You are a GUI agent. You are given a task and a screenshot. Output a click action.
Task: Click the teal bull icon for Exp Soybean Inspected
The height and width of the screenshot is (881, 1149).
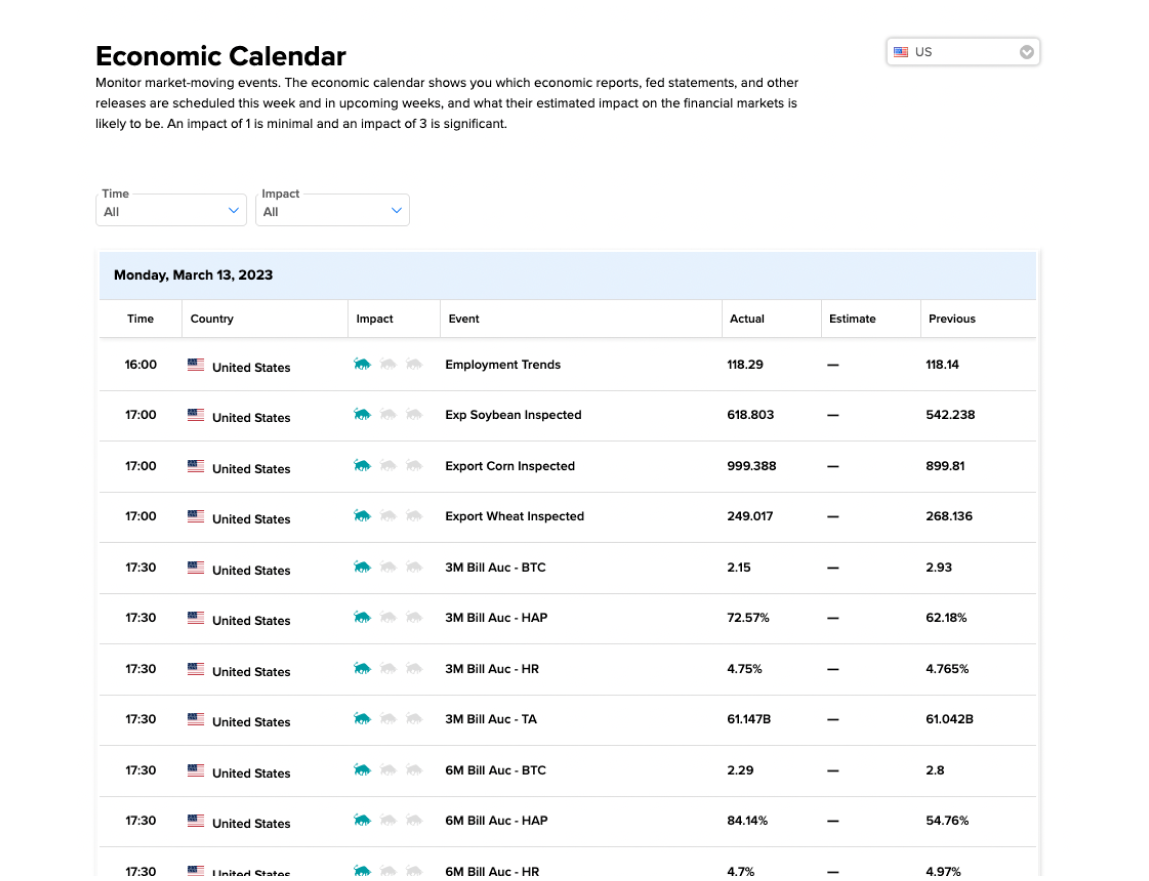tap(362, 415)
